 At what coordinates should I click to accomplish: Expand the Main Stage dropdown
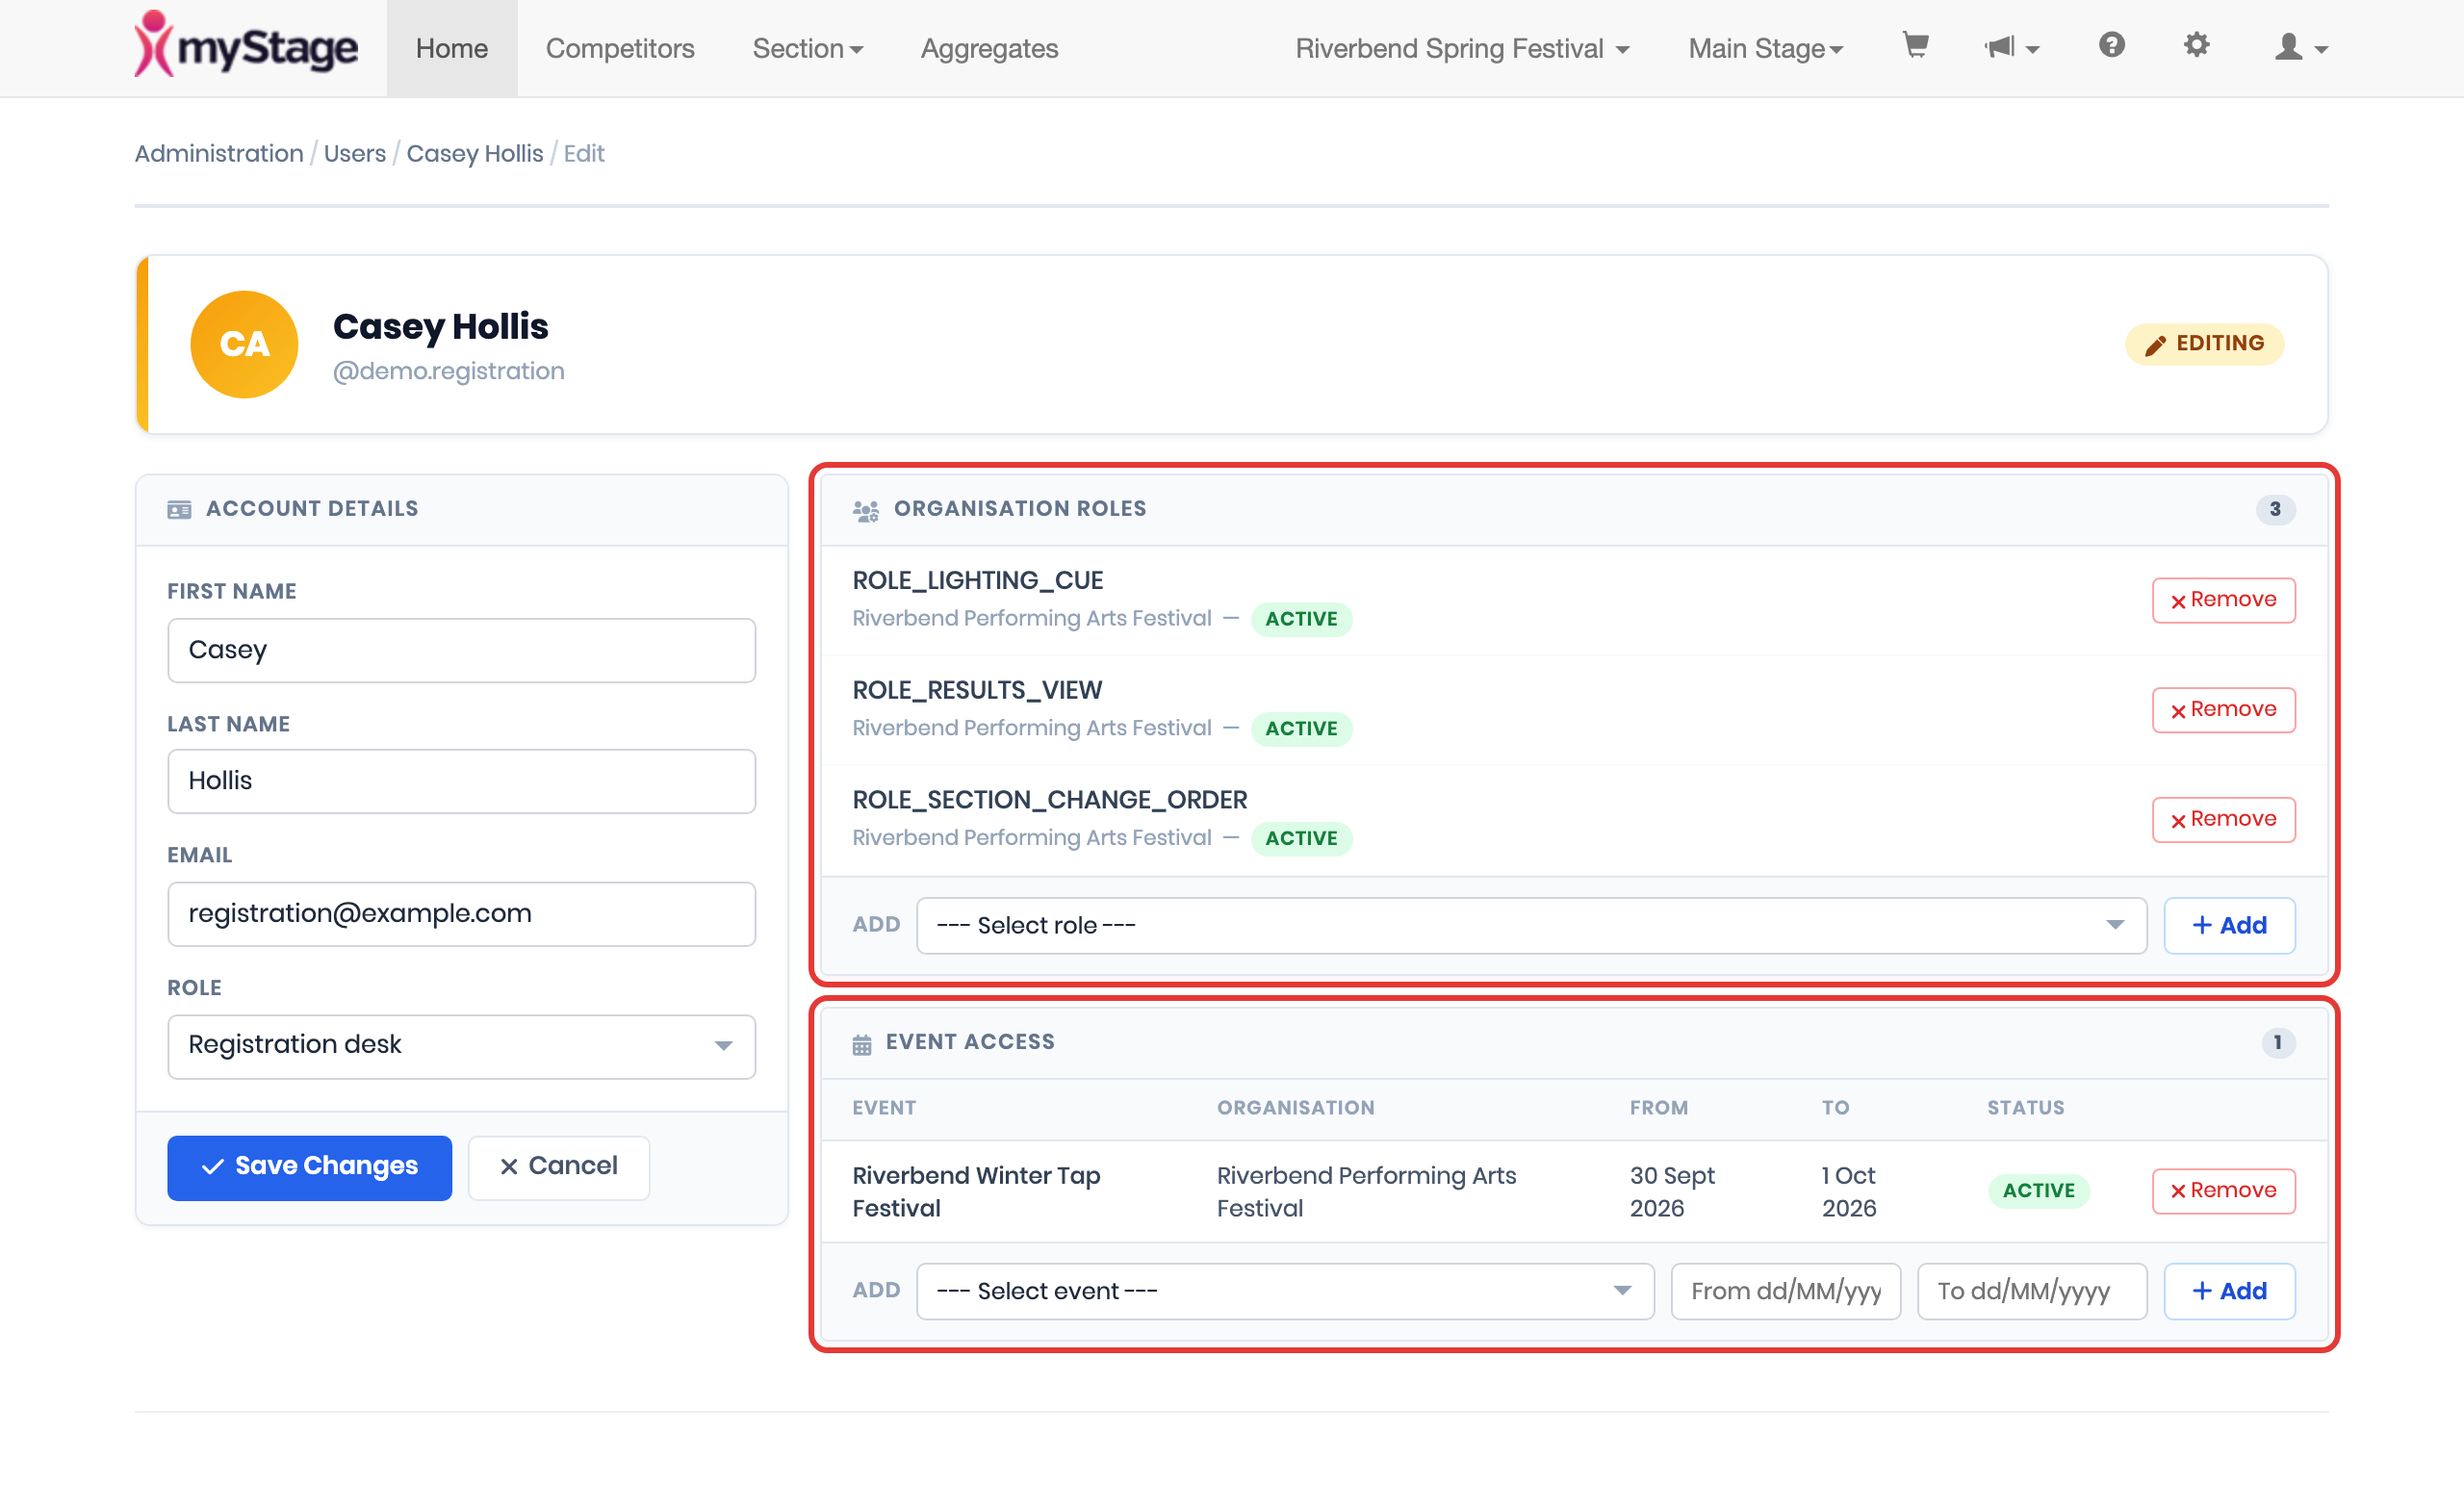[1766, 48]
